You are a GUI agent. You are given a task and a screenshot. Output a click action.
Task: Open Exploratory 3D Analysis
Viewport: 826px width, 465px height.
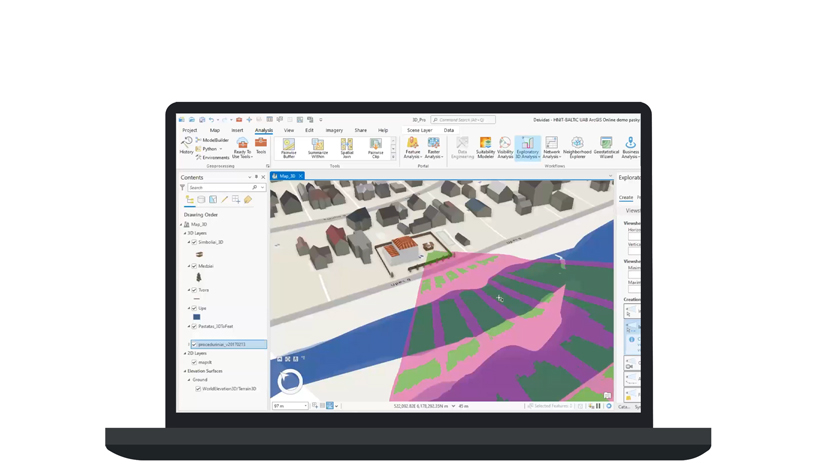pos(527,148)
